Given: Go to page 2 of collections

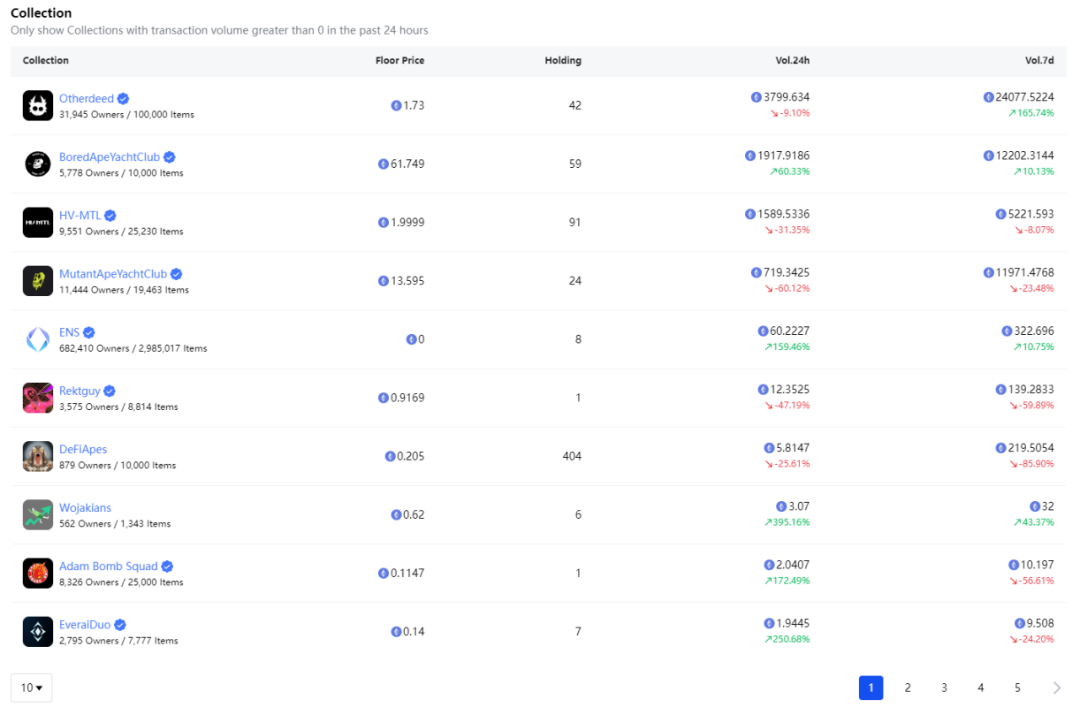Looking at the screenshot, I should 907,688.
